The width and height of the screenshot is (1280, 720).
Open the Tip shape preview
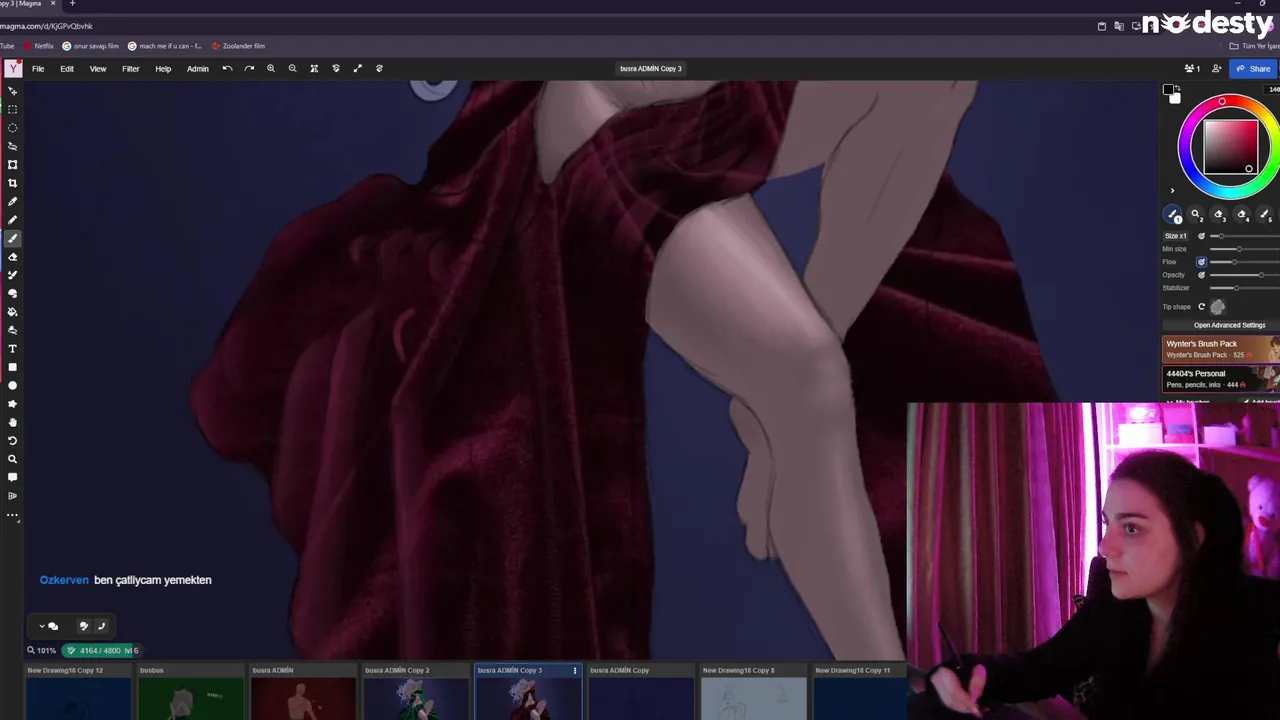pos(1218,307)
